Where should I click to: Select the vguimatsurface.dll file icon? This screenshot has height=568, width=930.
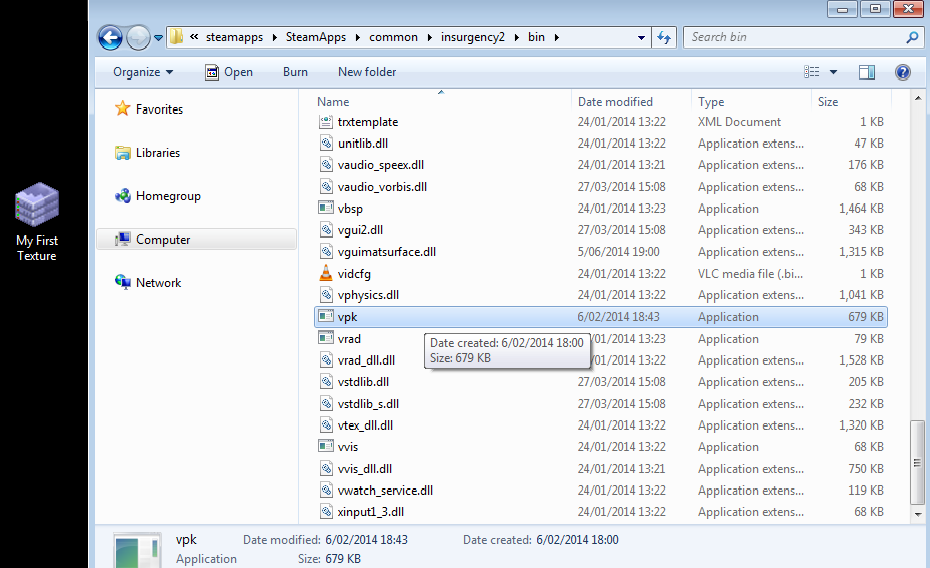(x=326, y=251)
